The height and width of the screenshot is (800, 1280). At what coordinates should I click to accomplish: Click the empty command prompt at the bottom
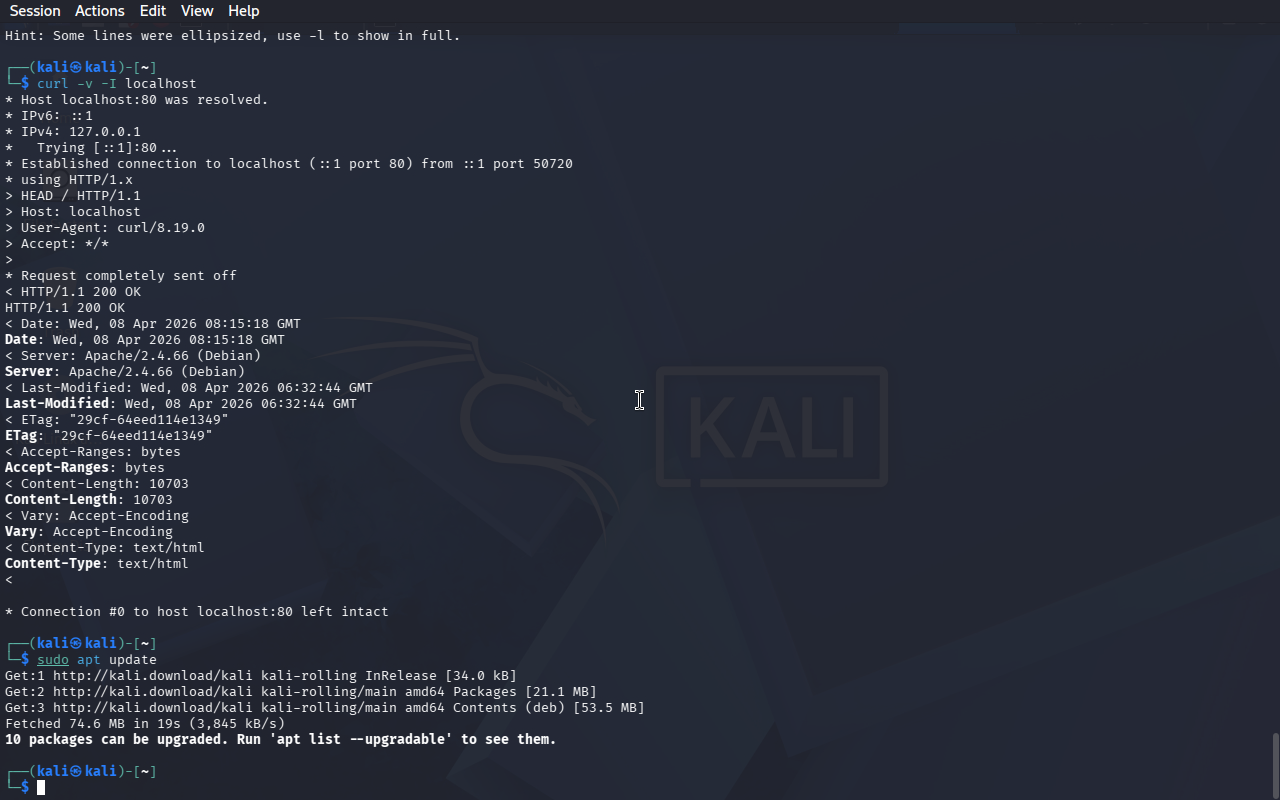pos(42,787)
